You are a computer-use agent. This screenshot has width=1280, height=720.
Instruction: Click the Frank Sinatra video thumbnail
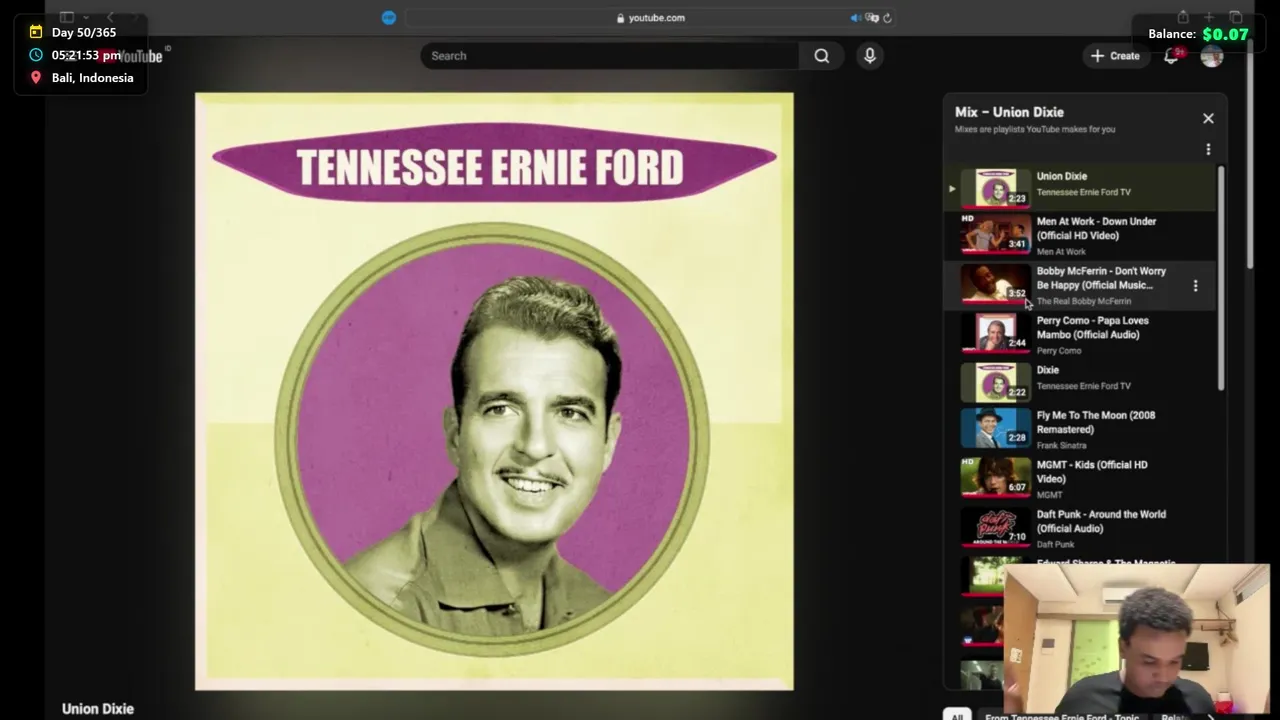pos(996,427)
